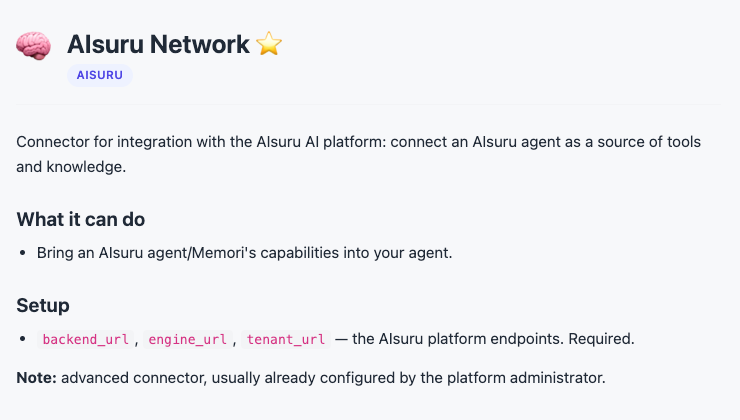Click the horizontal divider under the header
The width and height of the screenshot is (740, 420).
tap(368, 104)
